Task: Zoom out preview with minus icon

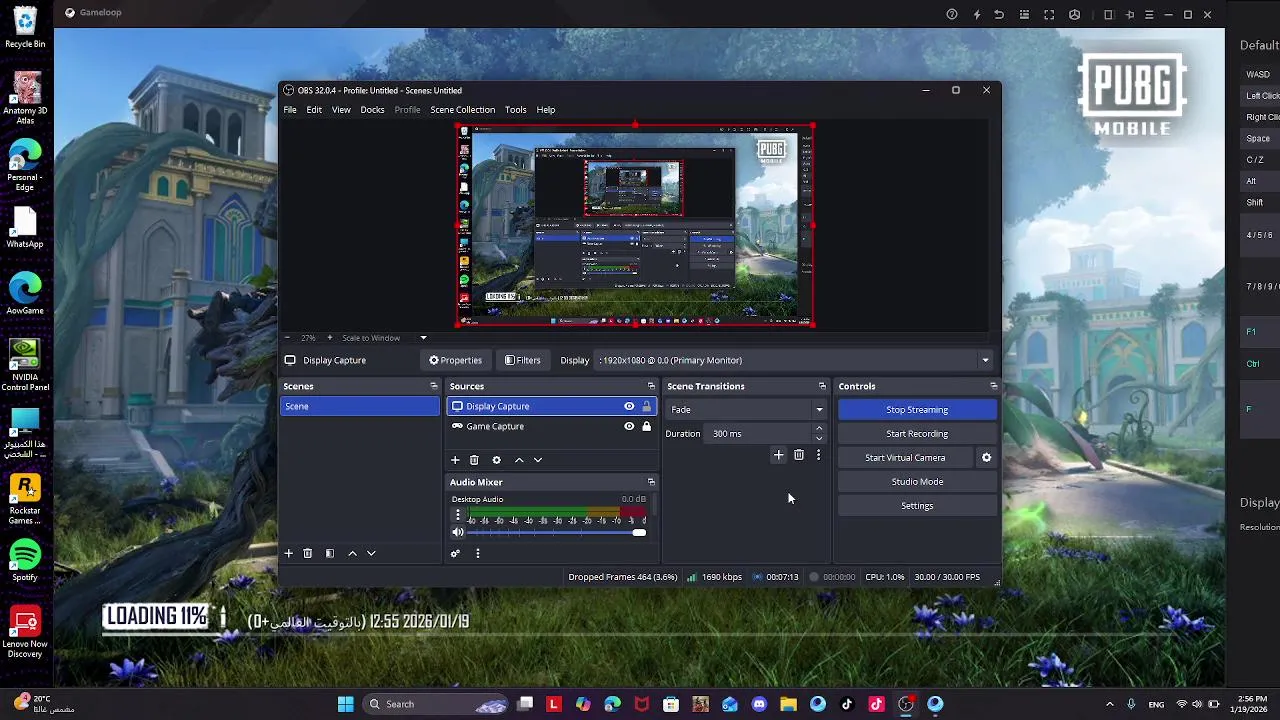Action: pyautogui.click(x=287, y=338)
